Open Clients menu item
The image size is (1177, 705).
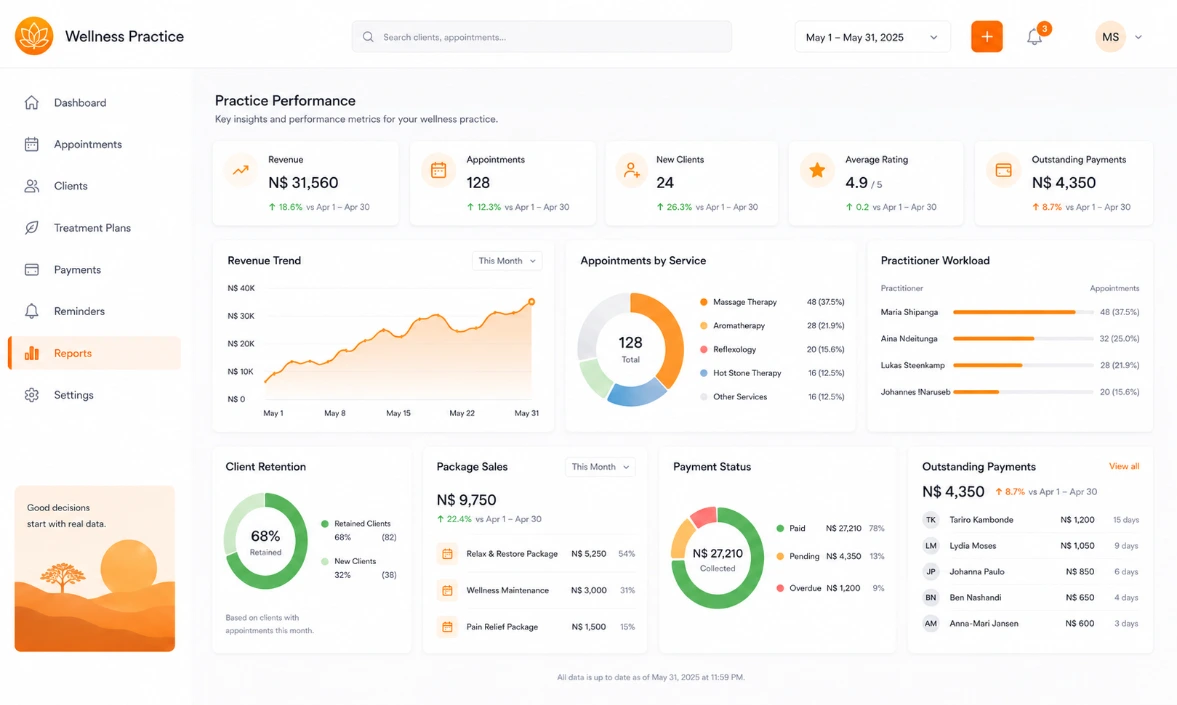tap(95, 186)
